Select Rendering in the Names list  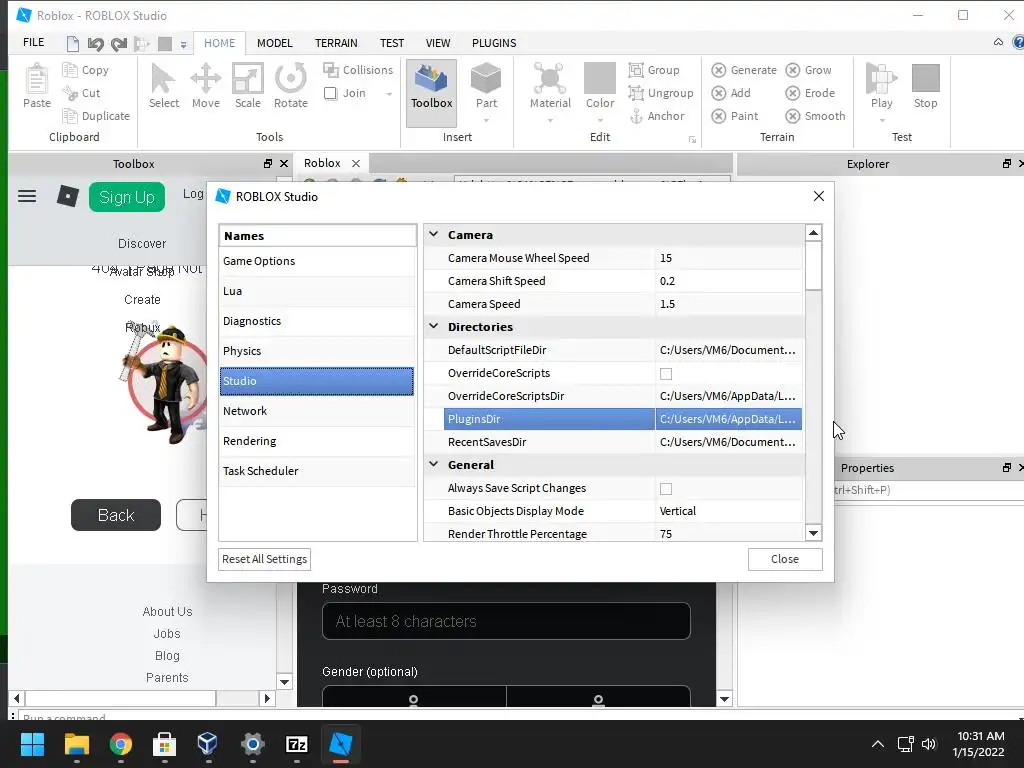tap(317, 441)
